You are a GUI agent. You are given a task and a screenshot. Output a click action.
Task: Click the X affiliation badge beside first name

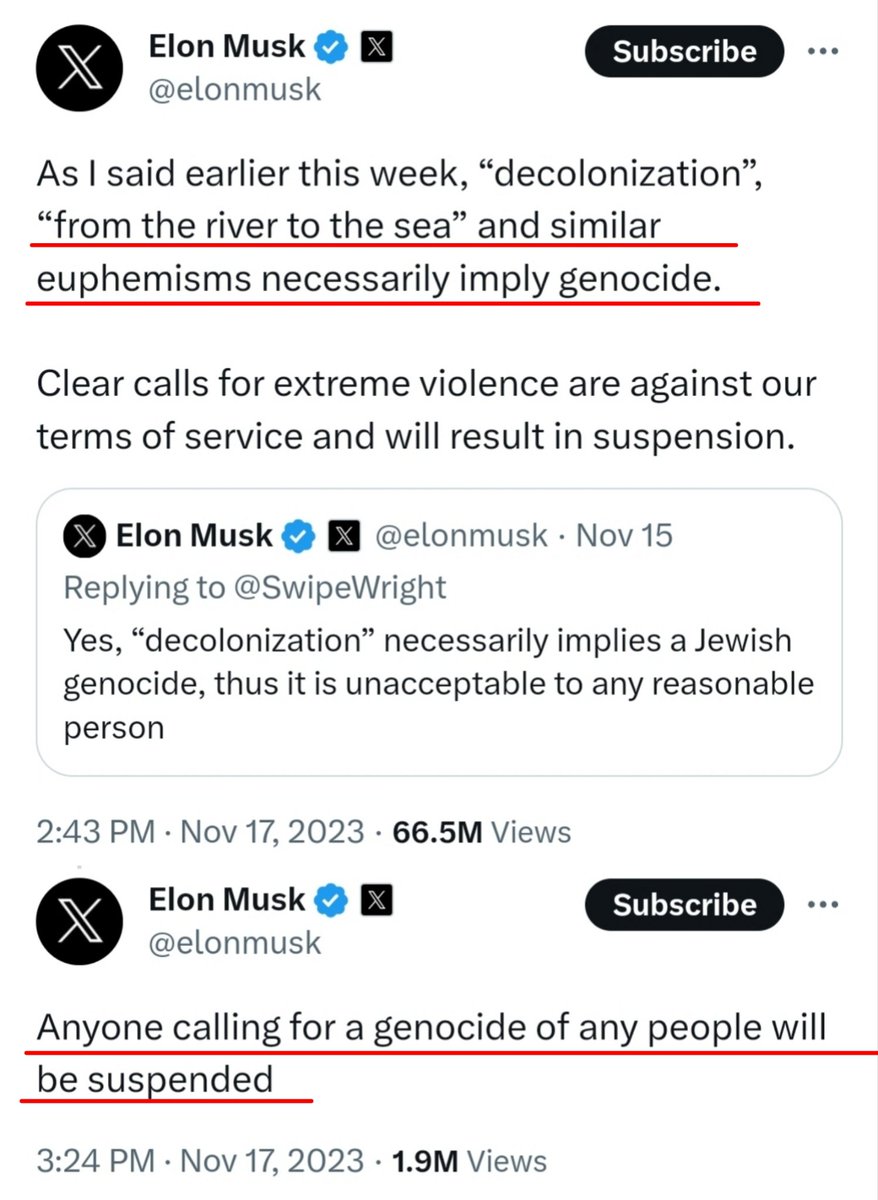tap(376, 46)
